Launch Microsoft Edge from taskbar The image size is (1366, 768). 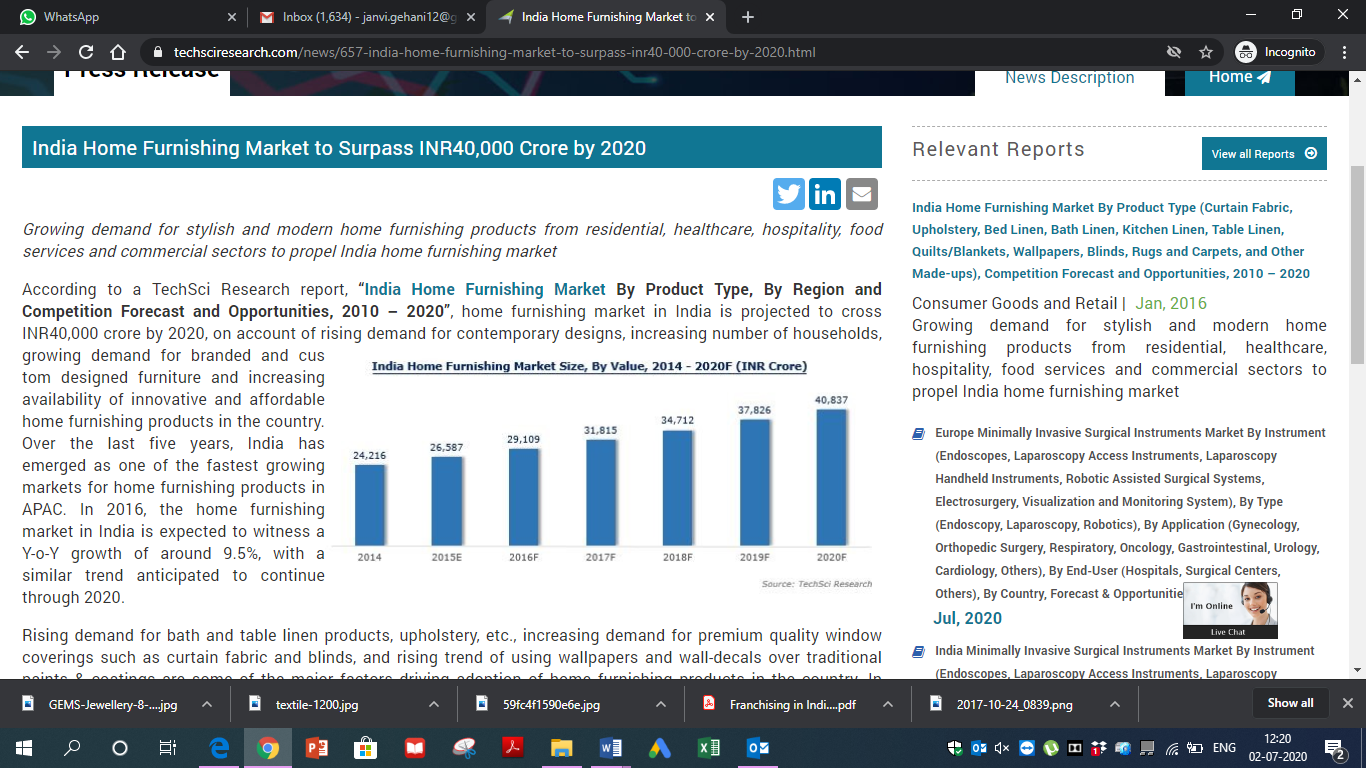[x=218, y=747]
